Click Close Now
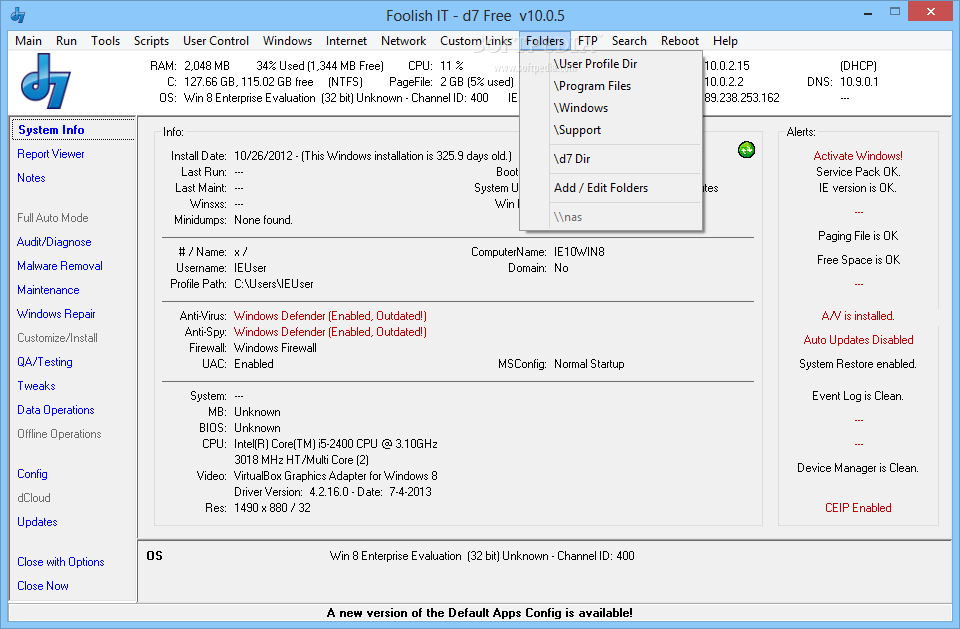Screen dimensions: 960x629 coord(42,586)
